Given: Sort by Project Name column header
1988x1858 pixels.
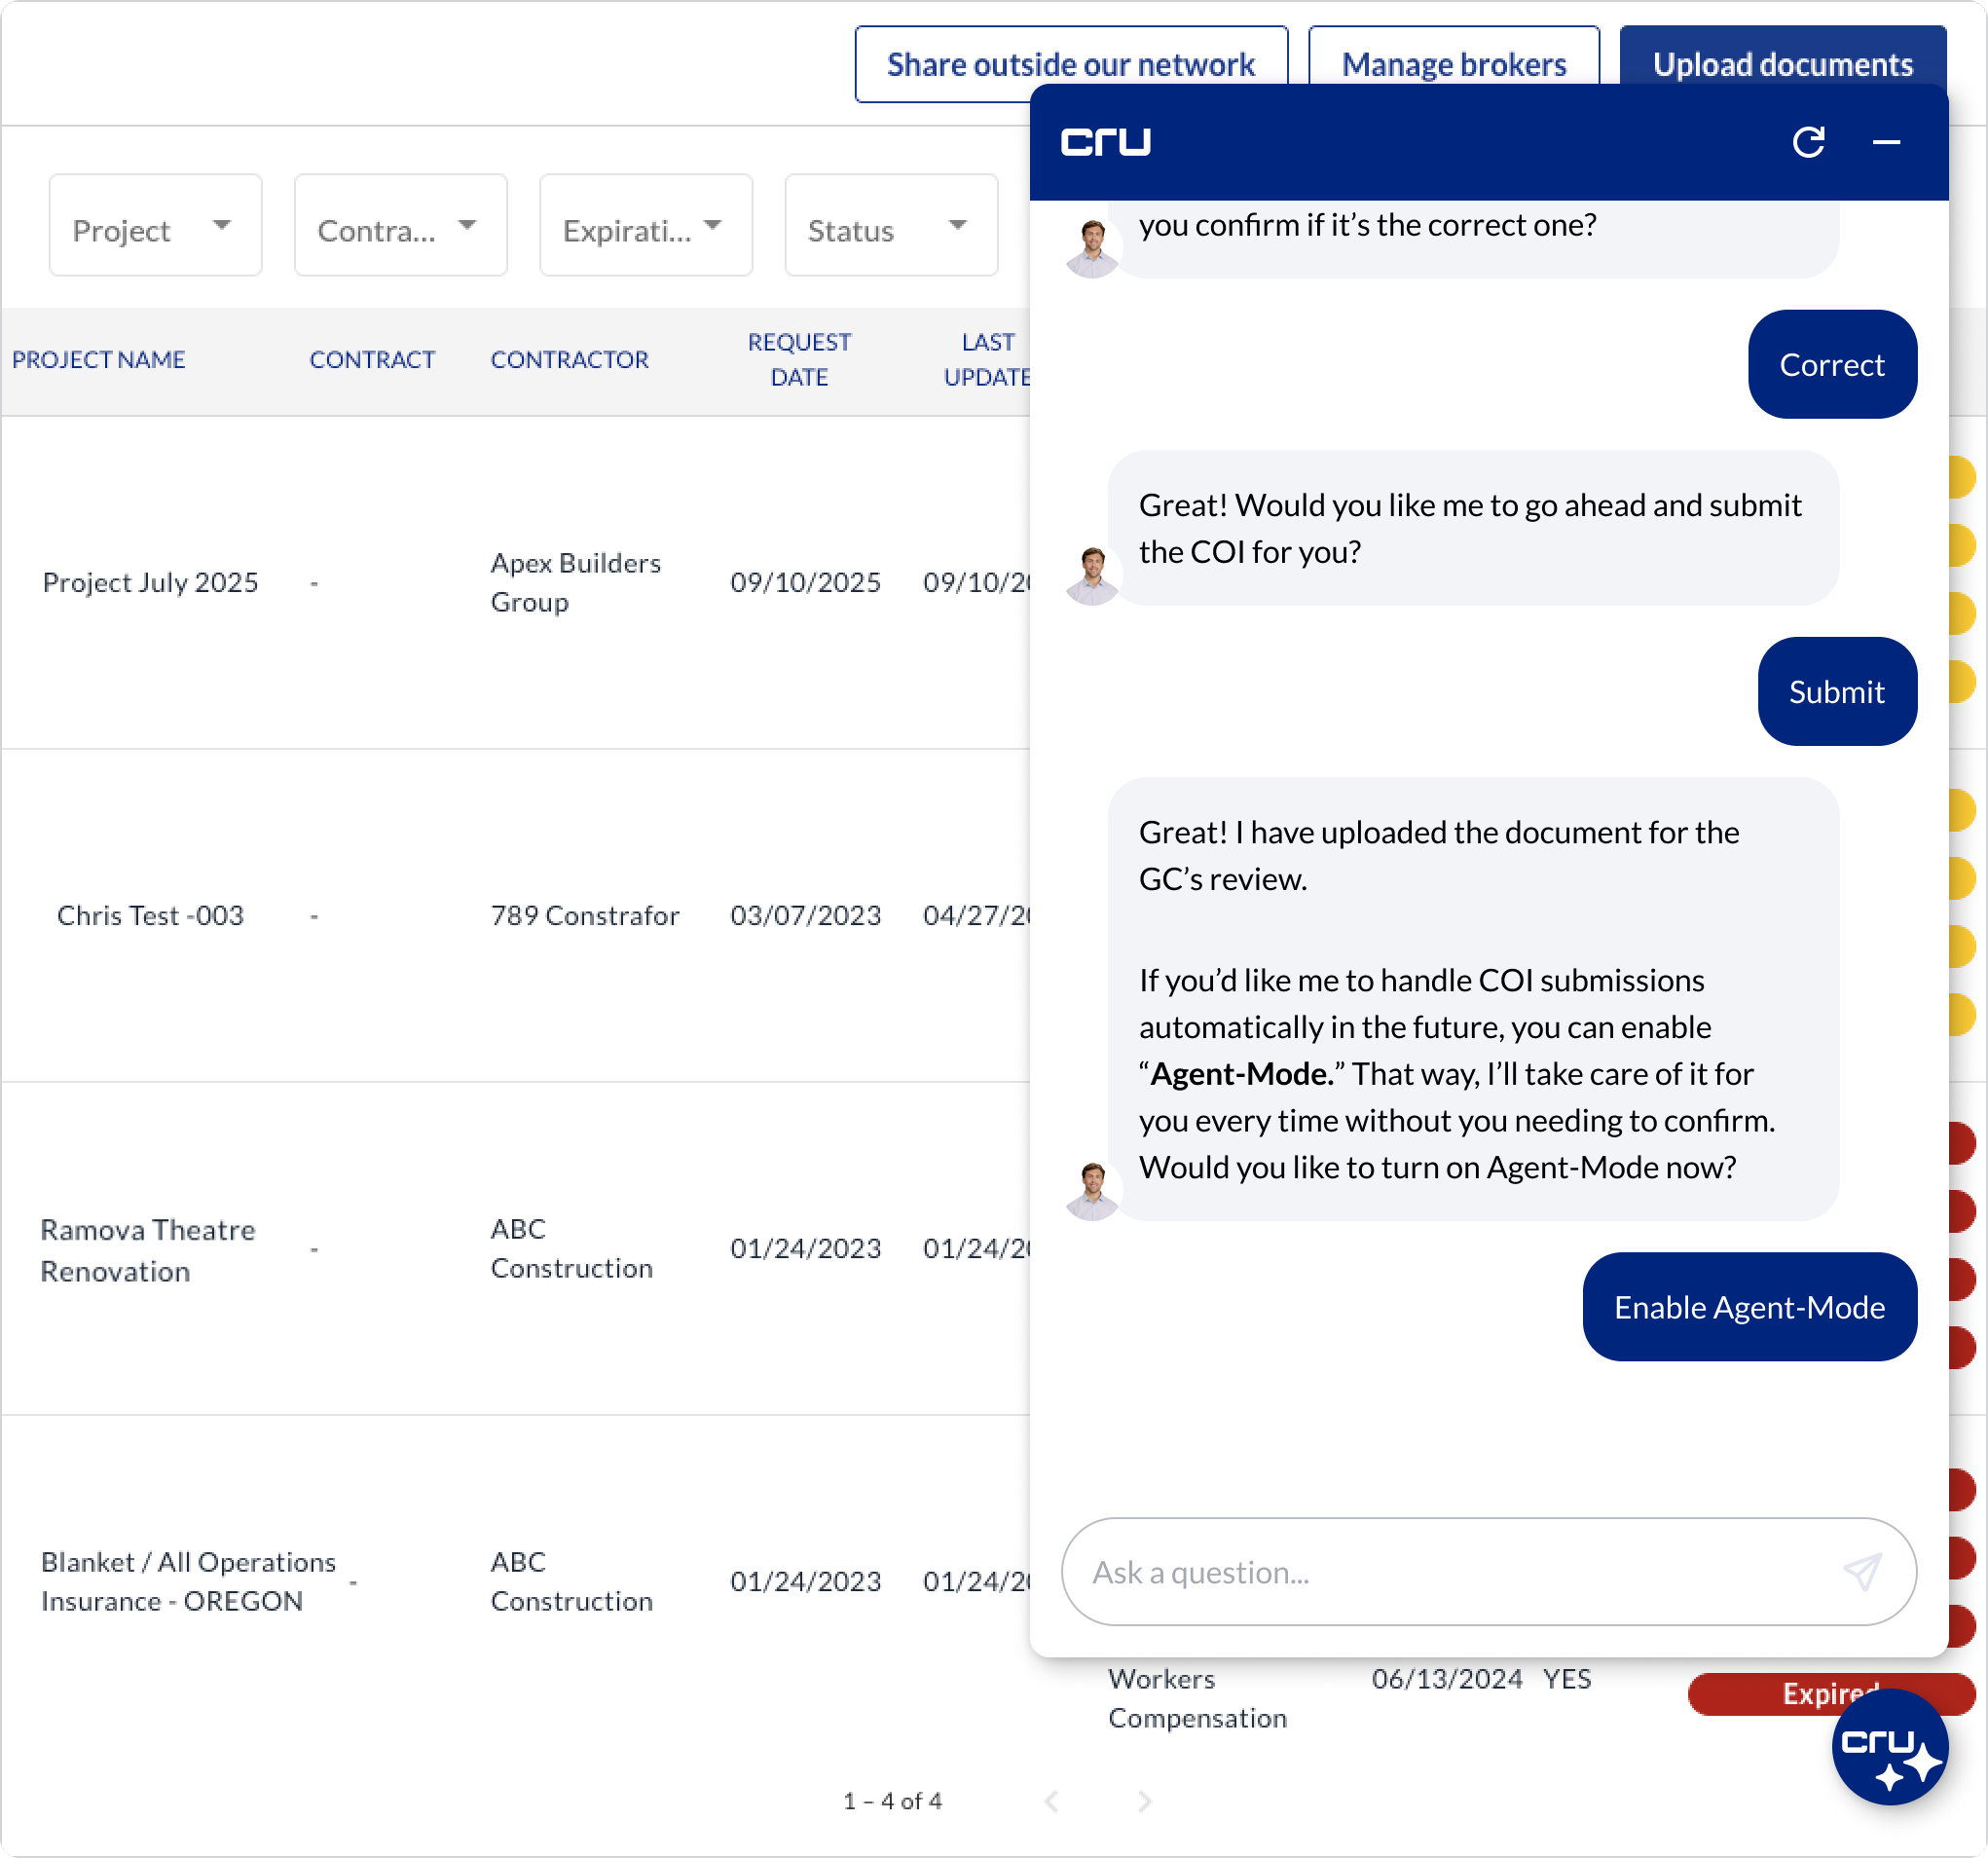Looking at the screenshot, I should click(99, 360).
